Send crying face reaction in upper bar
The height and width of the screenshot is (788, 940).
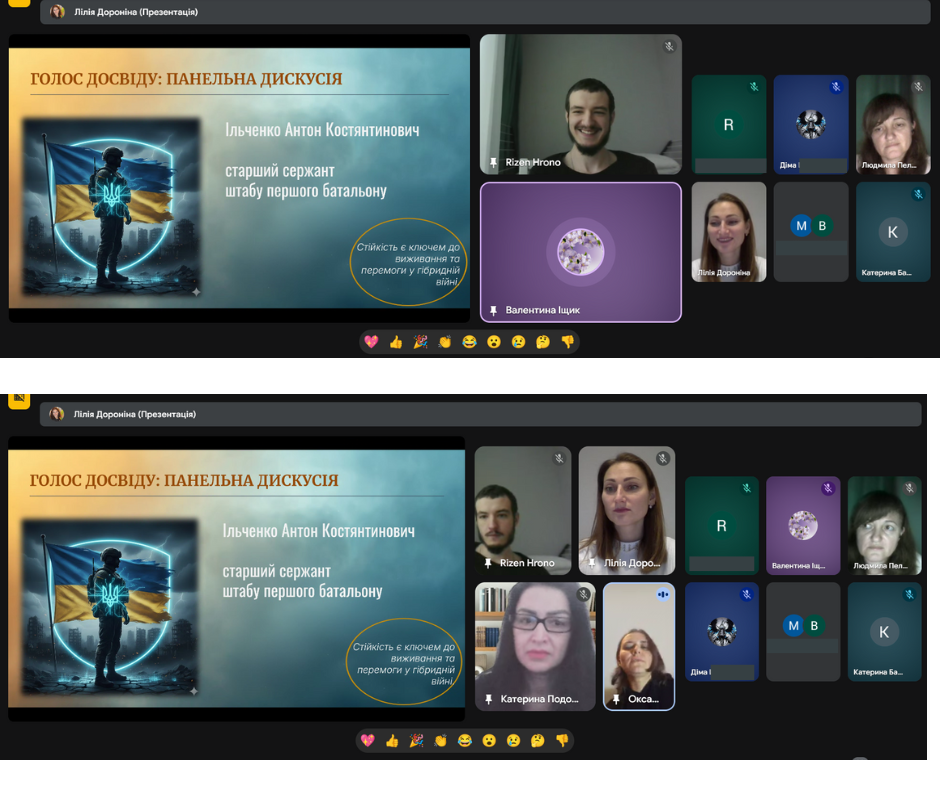pos(518,342)
